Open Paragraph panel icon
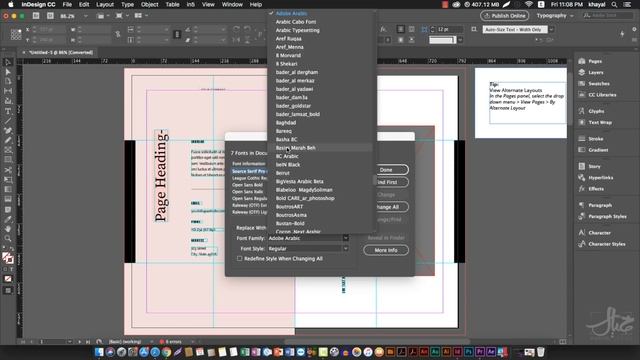640x360 pixels. click(582, 205)
